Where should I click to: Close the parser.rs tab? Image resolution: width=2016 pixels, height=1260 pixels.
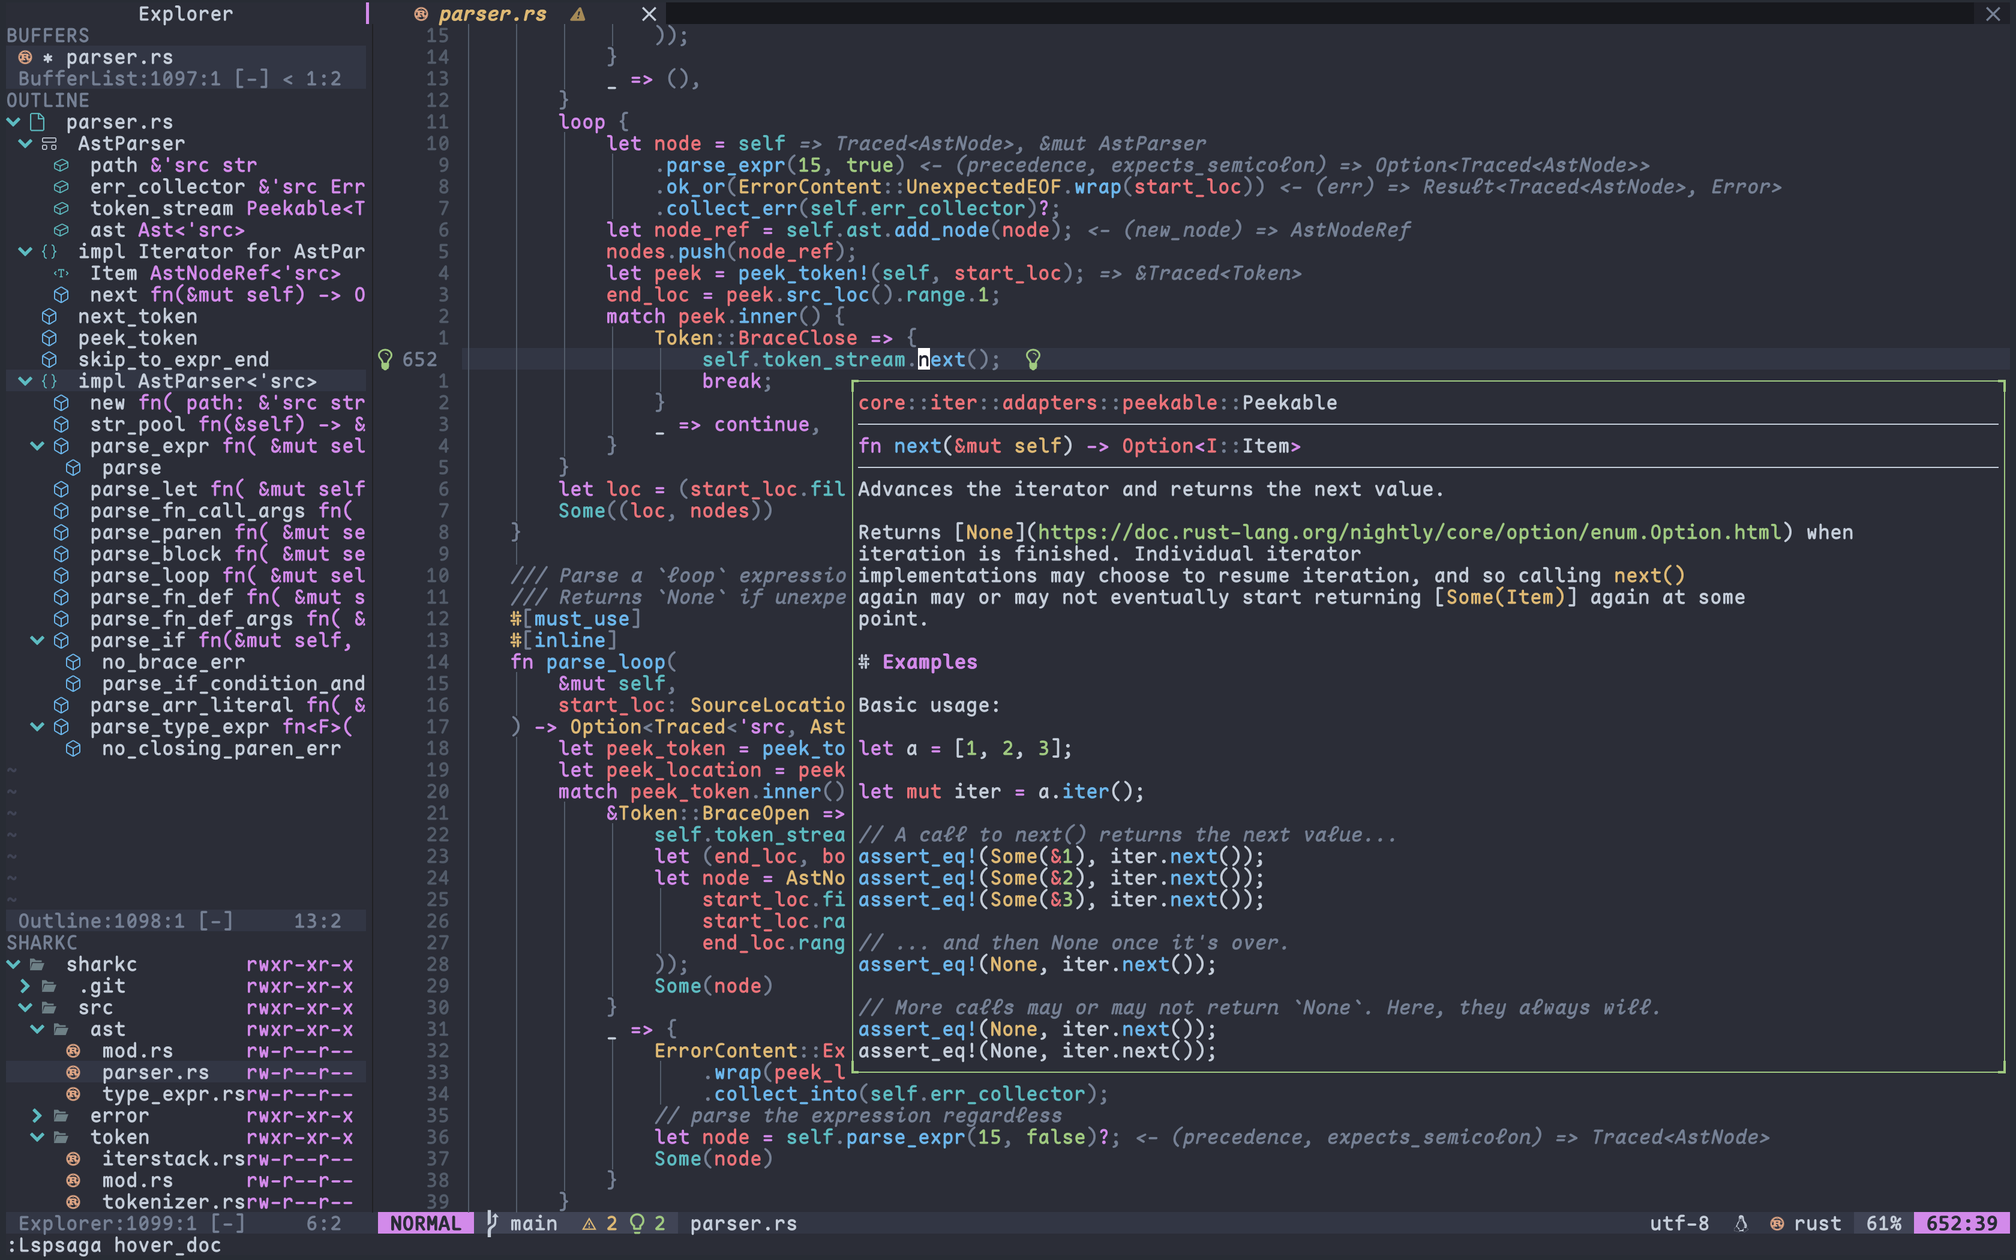(x=649, y=14)
